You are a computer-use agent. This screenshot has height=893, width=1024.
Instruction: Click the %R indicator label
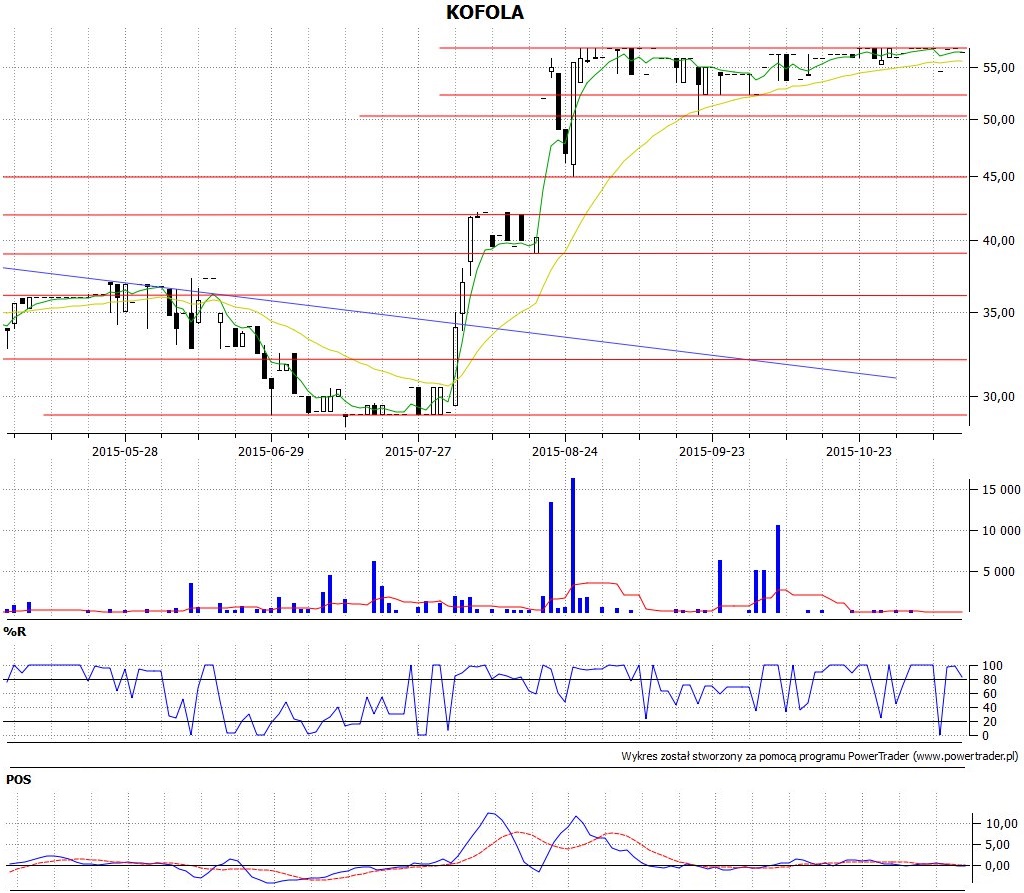(14, 632)
